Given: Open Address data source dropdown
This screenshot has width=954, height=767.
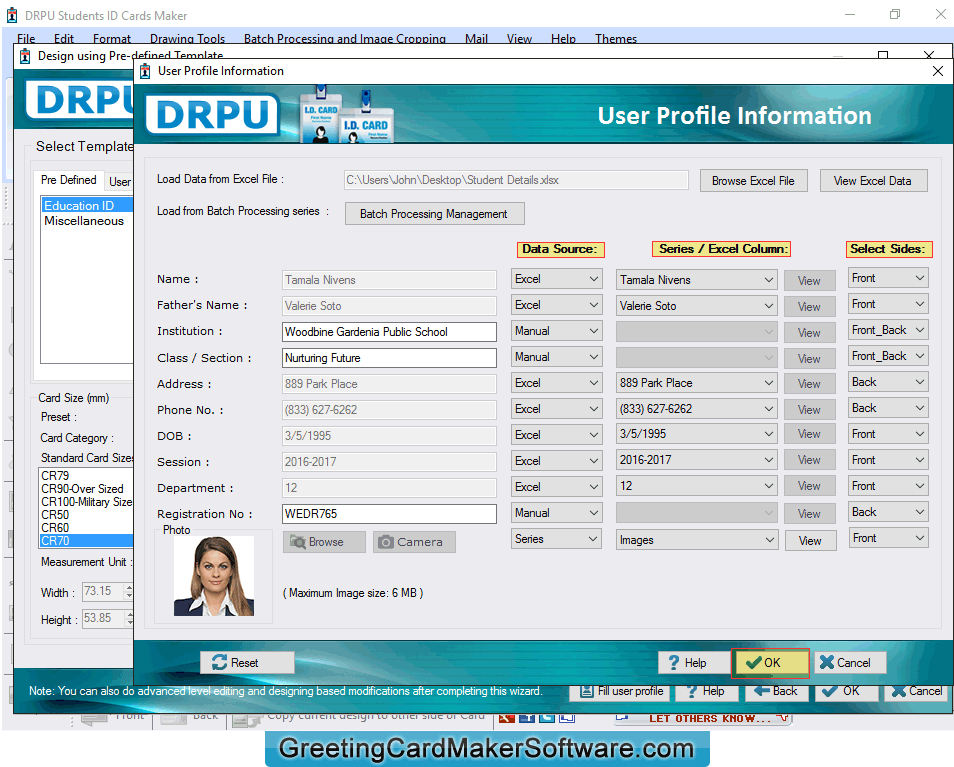Looking at the screenshot, I should [x=556, y=383].
